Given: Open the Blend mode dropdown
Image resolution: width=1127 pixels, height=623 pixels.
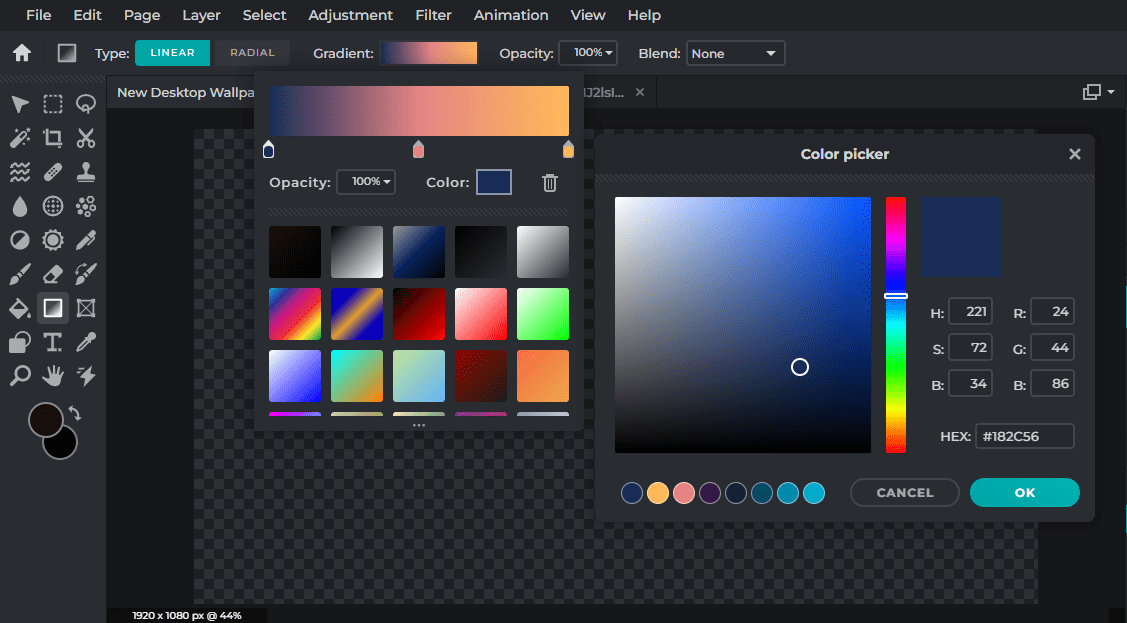Looking at the screenshot, I should 735,52.
